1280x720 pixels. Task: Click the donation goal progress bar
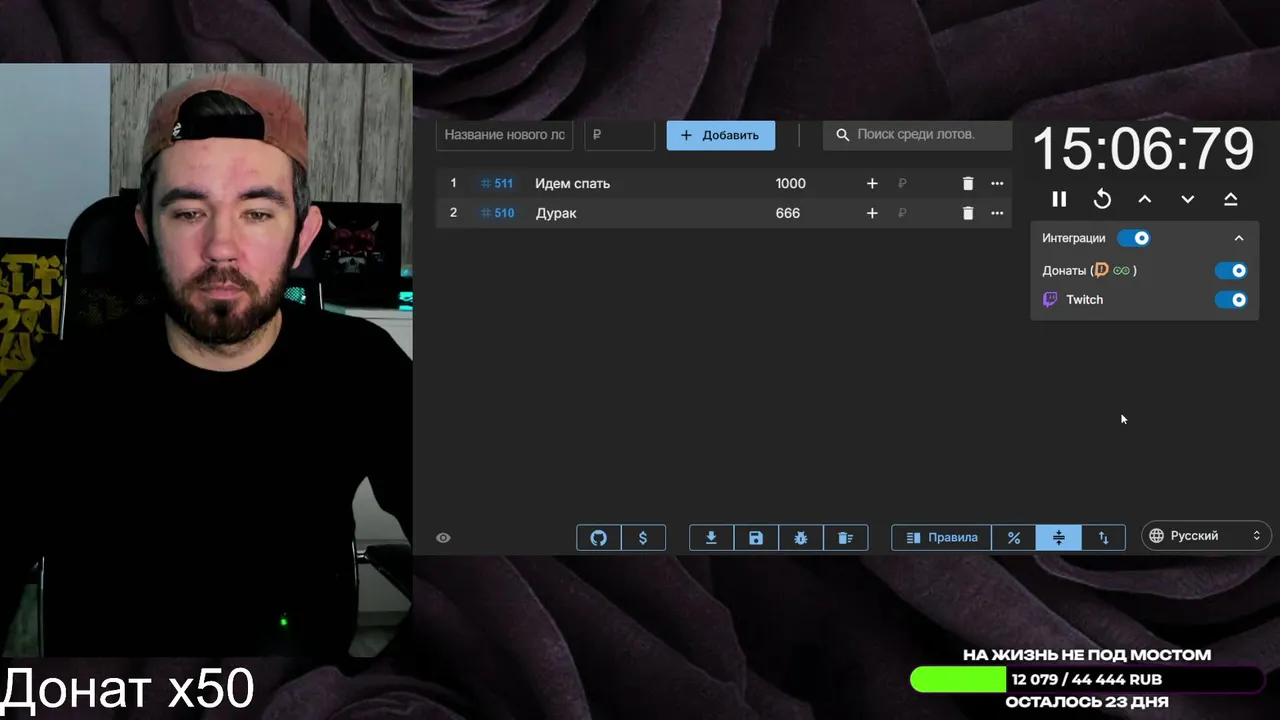coord(1087,680)
